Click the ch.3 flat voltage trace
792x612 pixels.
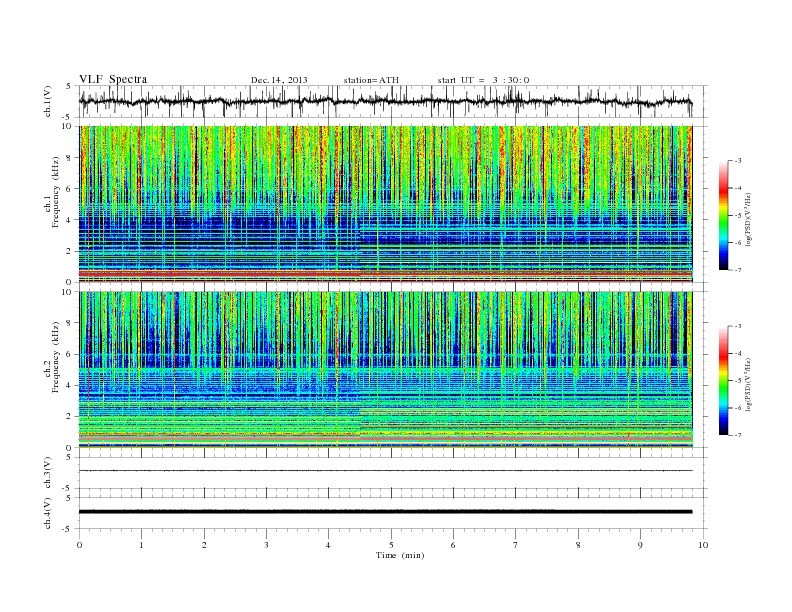385,471
